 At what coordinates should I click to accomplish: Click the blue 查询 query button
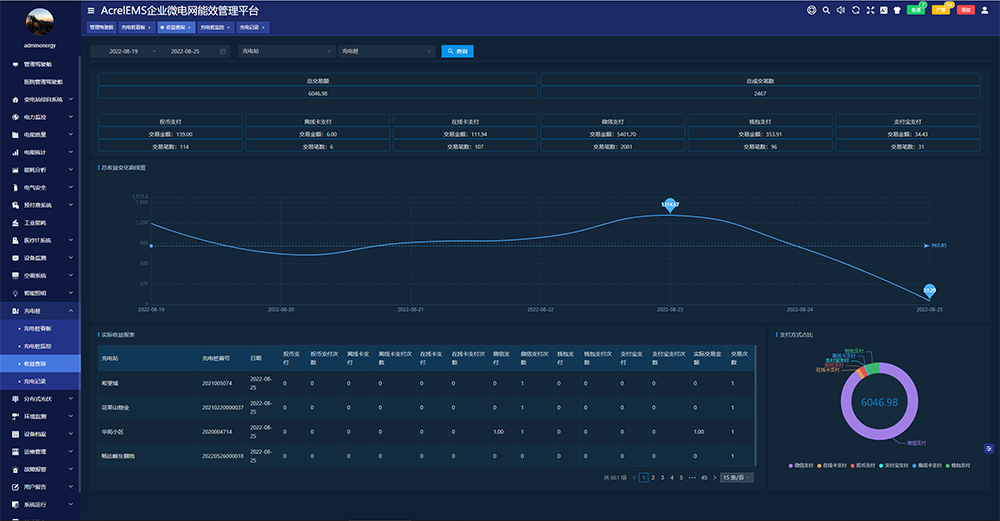tap(457, 51)
